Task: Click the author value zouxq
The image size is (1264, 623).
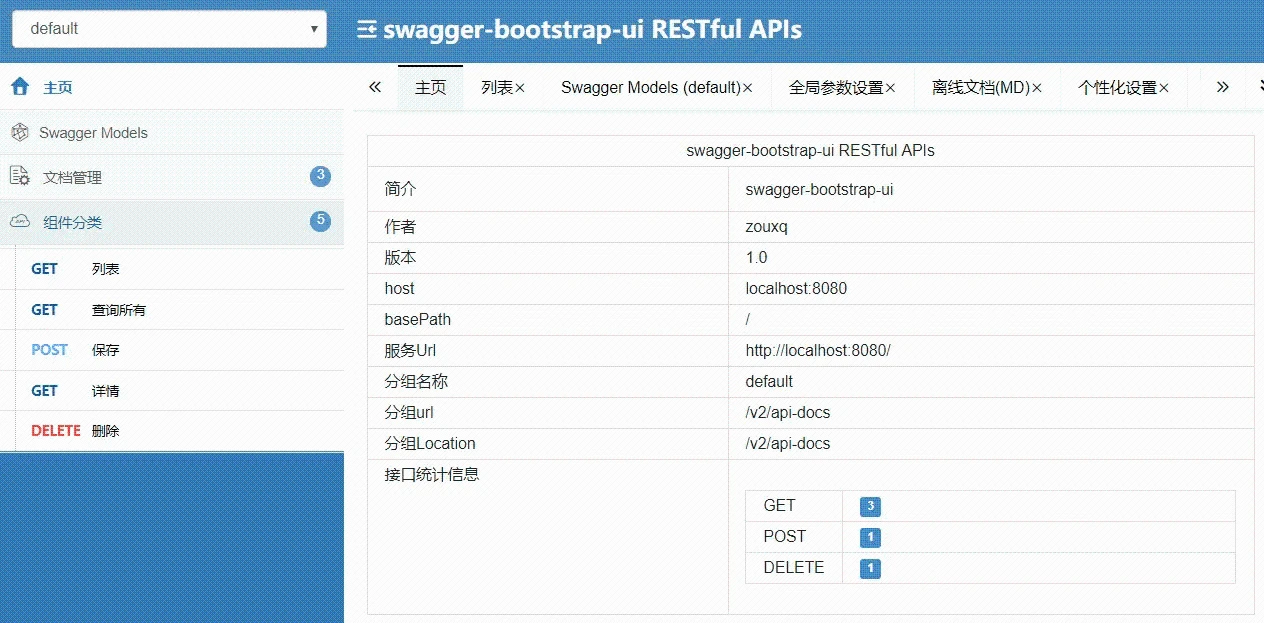Action: pos(767,227)
